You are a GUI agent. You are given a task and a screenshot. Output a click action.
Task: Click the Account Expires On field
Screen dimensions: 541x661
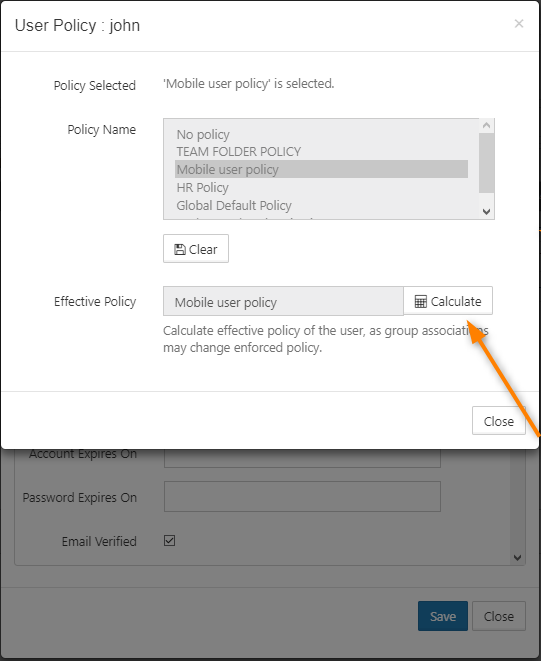pyautogui.click(x=302, y=458)
